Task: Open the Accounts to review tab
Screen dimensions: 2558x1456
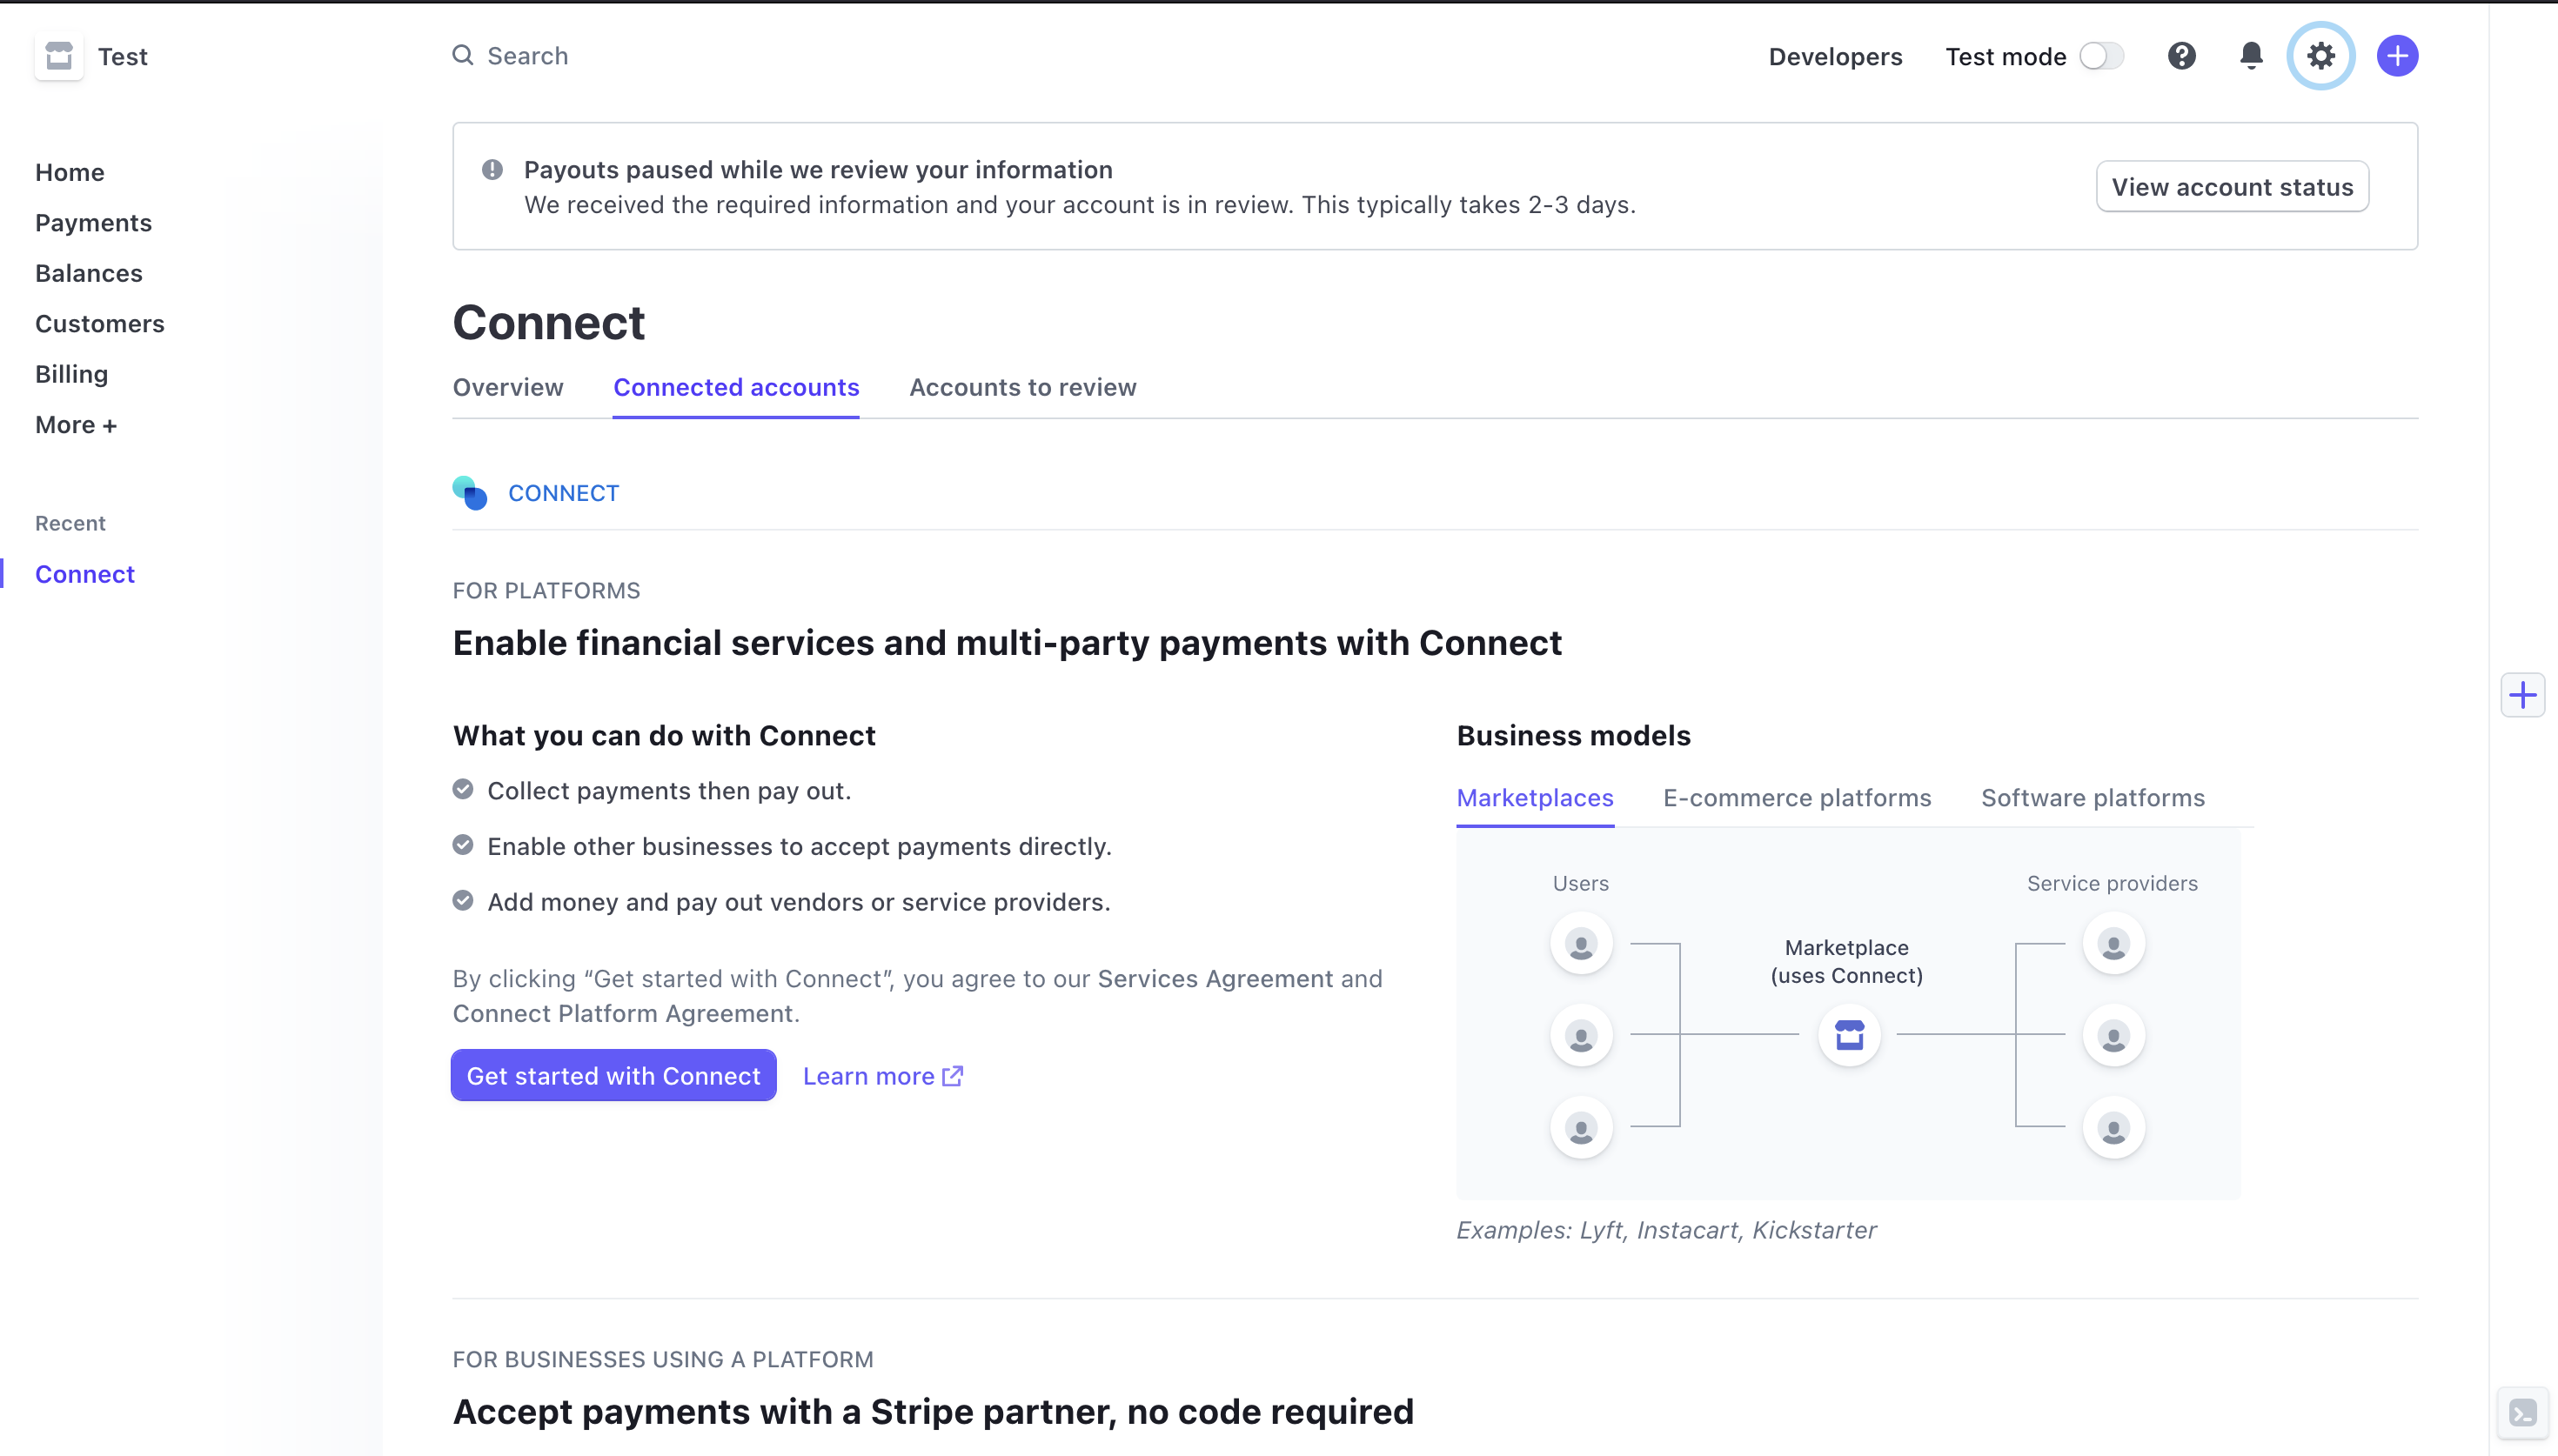Action: pos(1022,388)
